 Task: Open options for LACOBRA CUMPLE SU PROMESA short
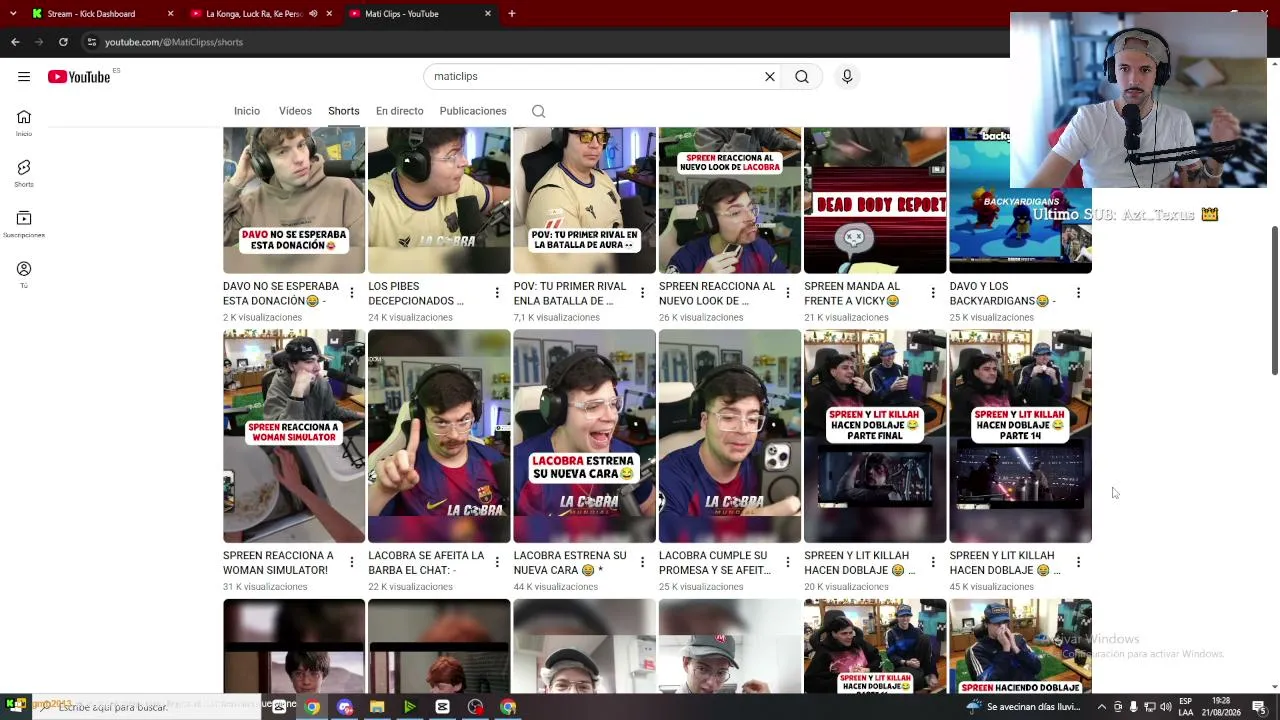787,562
